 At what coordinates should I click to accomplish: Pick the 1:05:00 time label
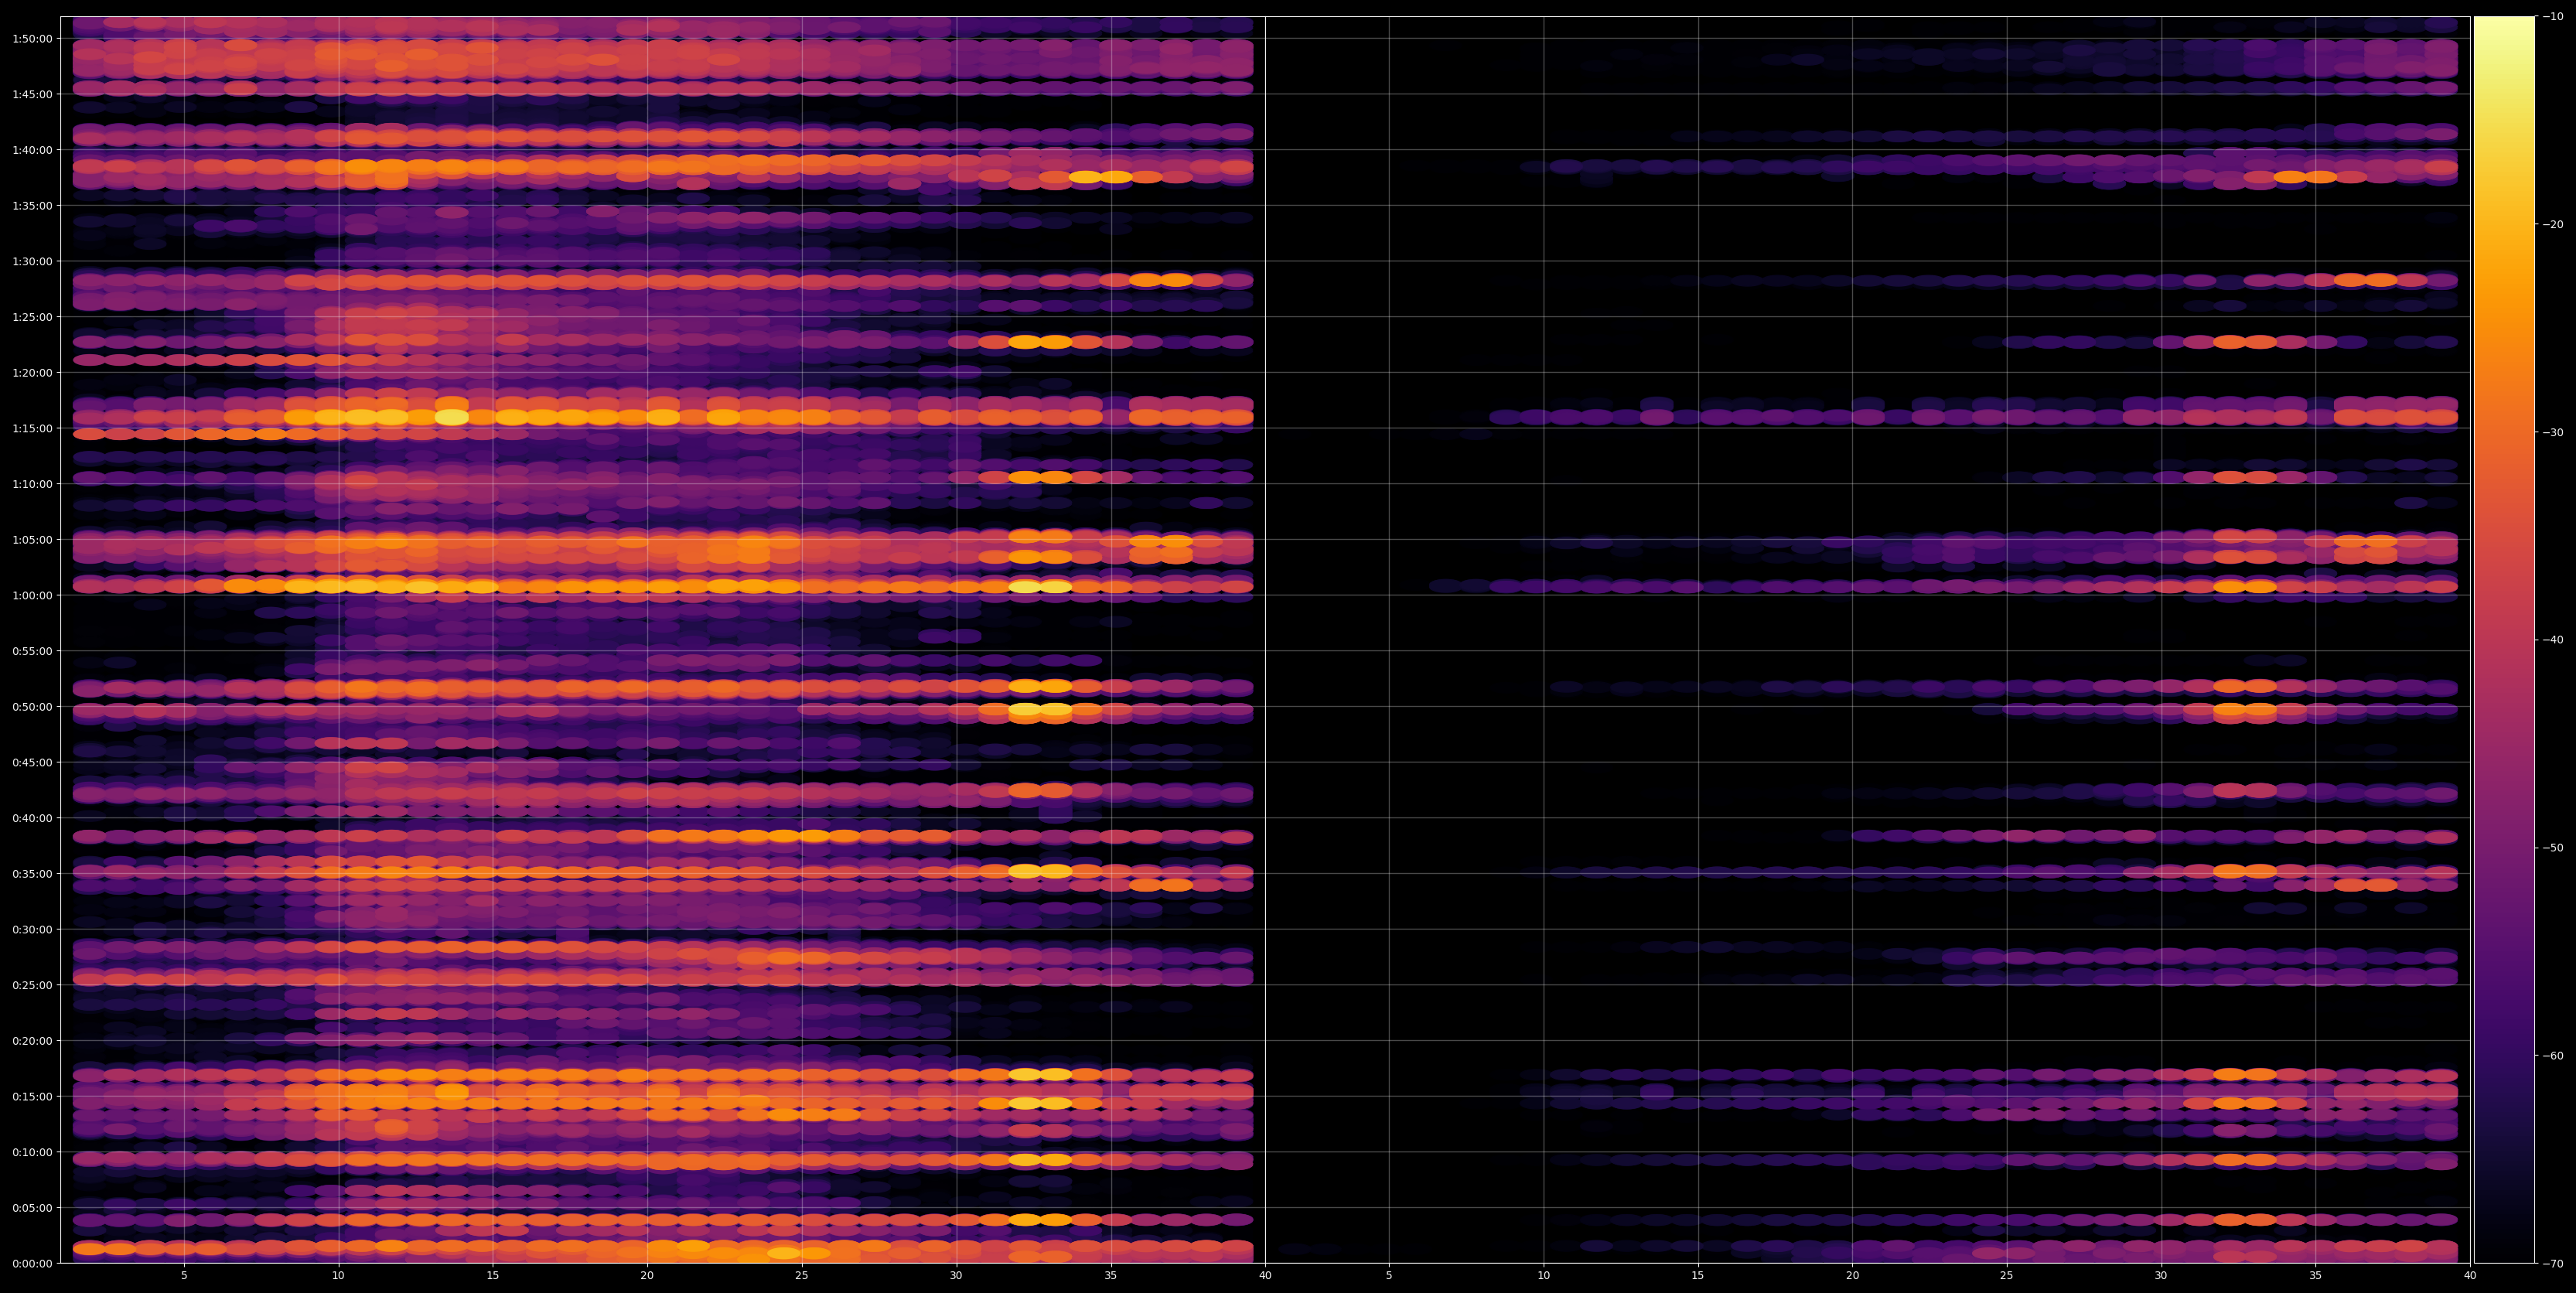pyautogui.click(x=31, y=539)
